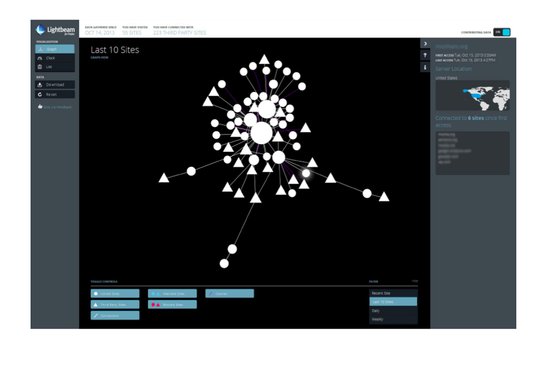Click the lightbulb tips icon
Screen dimensions: 550x367
(425, 55)
